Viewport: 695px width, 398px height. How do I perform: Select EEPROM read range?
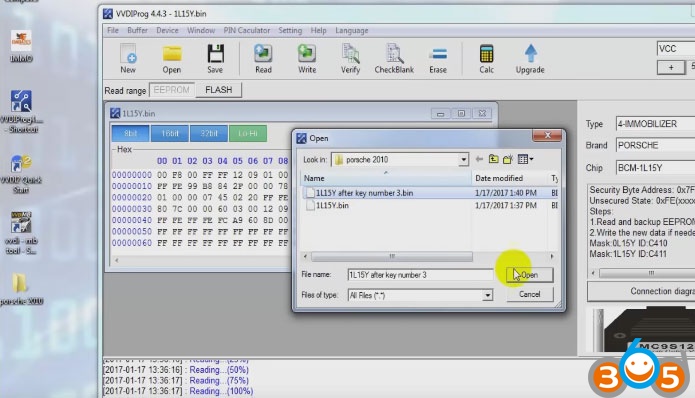(172, 90)
